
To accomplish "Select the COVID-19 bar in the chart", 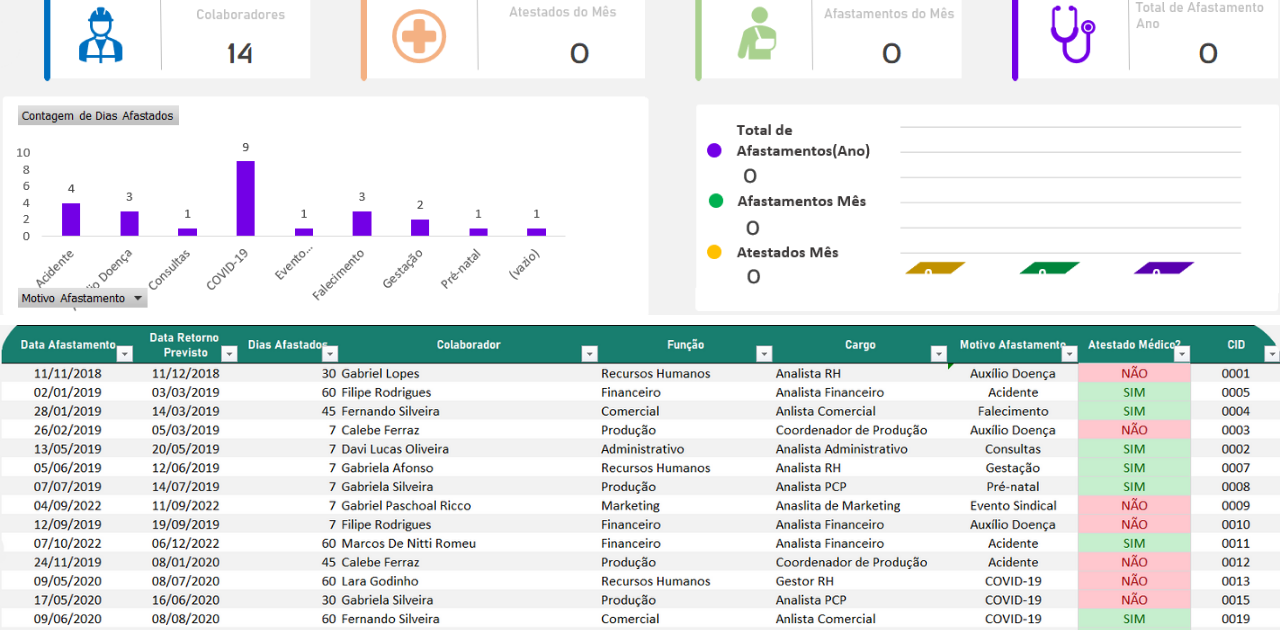I will click(x=245, y=198).
